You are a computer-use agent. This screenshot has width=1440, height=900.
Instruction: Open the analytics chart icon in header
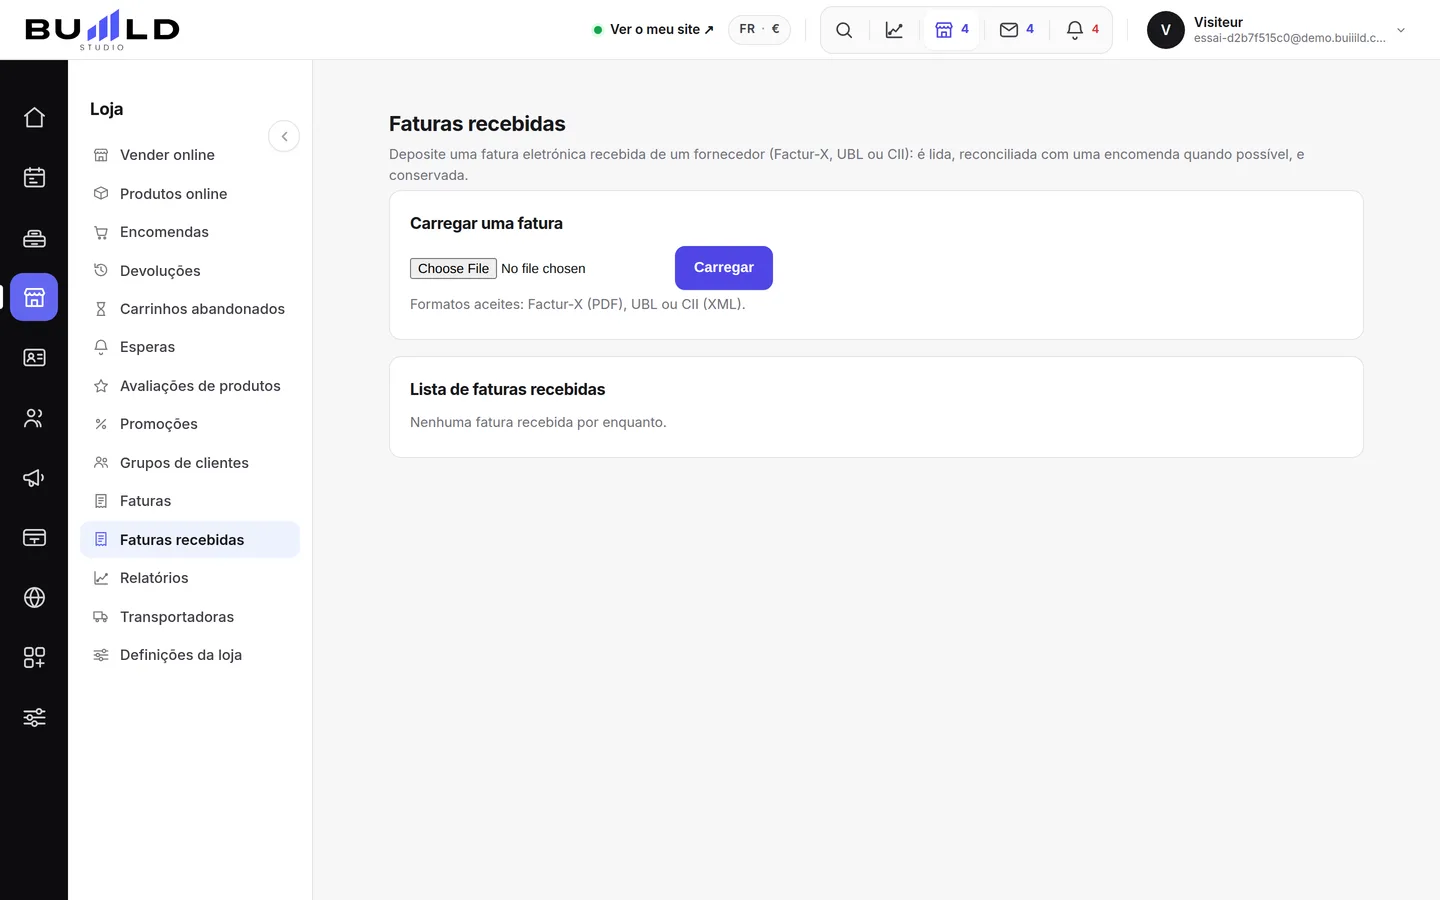click(x=894, y=30)
